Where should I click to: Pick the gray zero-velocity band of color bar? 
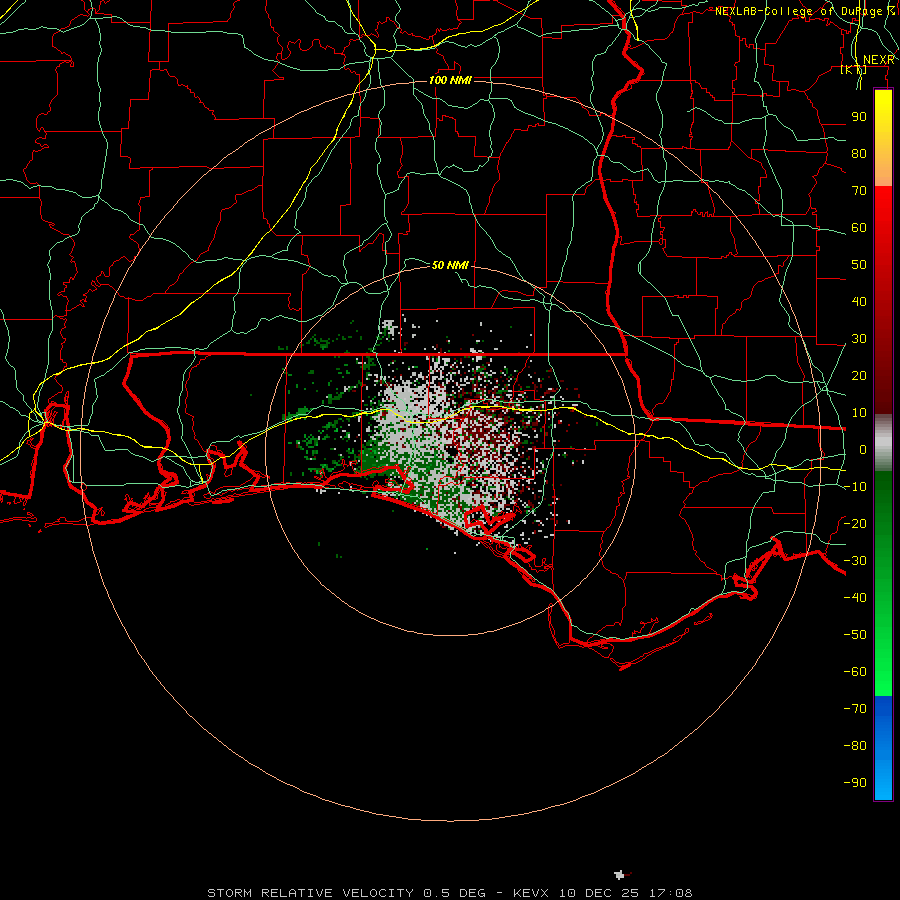[883, 443]
